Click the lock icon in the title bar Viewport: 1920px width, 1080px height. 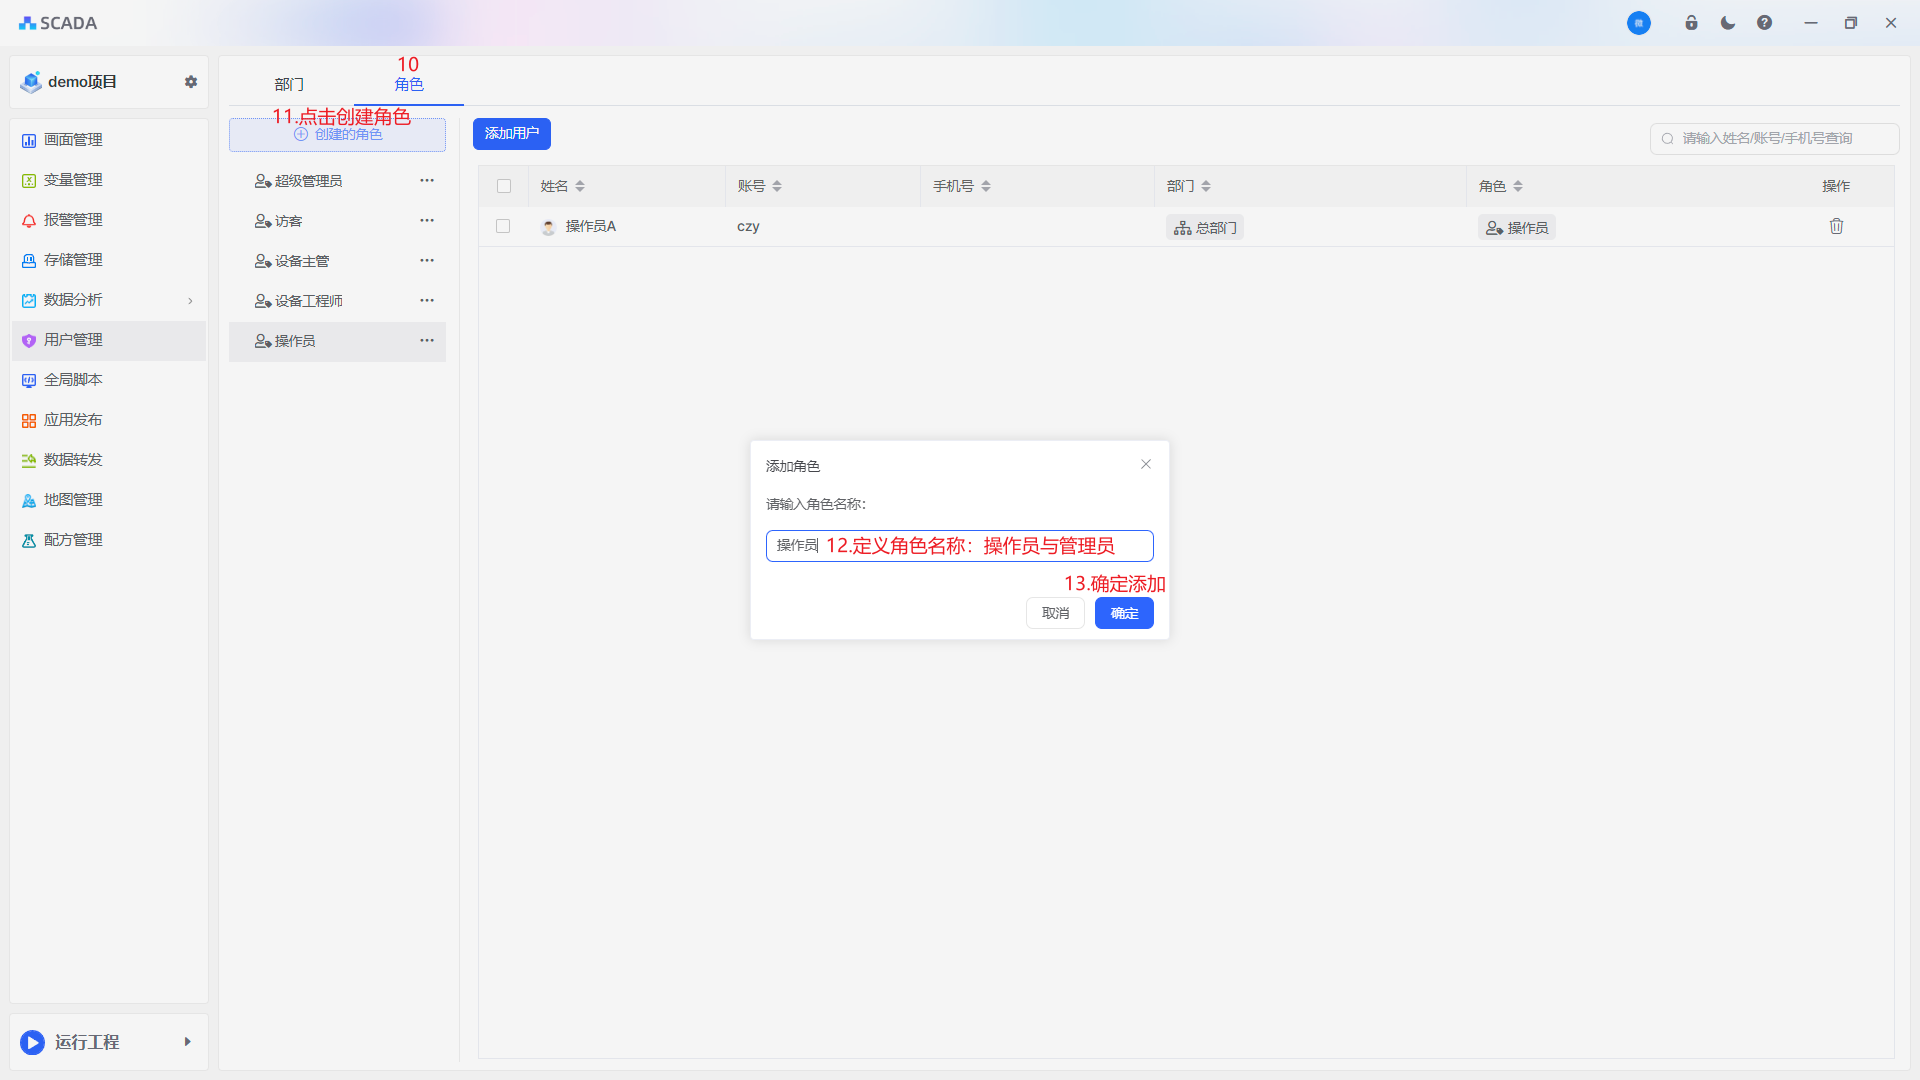coord(1691,23)
